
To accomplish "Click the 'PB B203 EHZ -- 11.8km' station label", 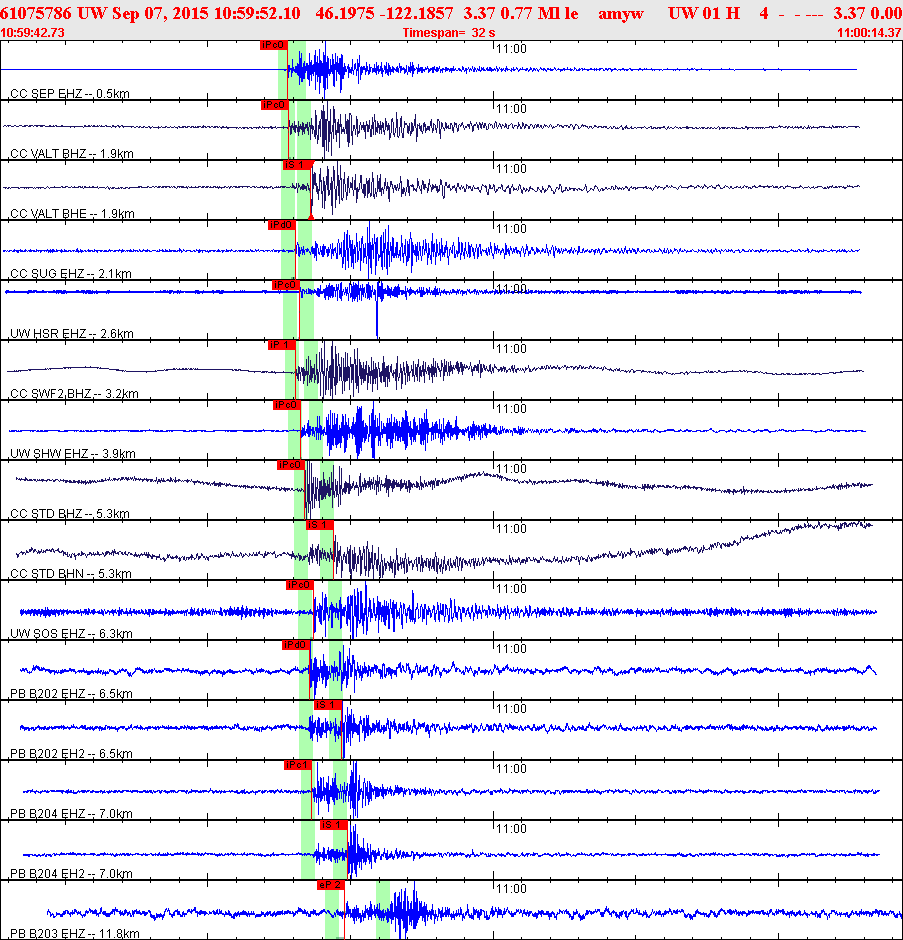I will click(x=75, y=933).
